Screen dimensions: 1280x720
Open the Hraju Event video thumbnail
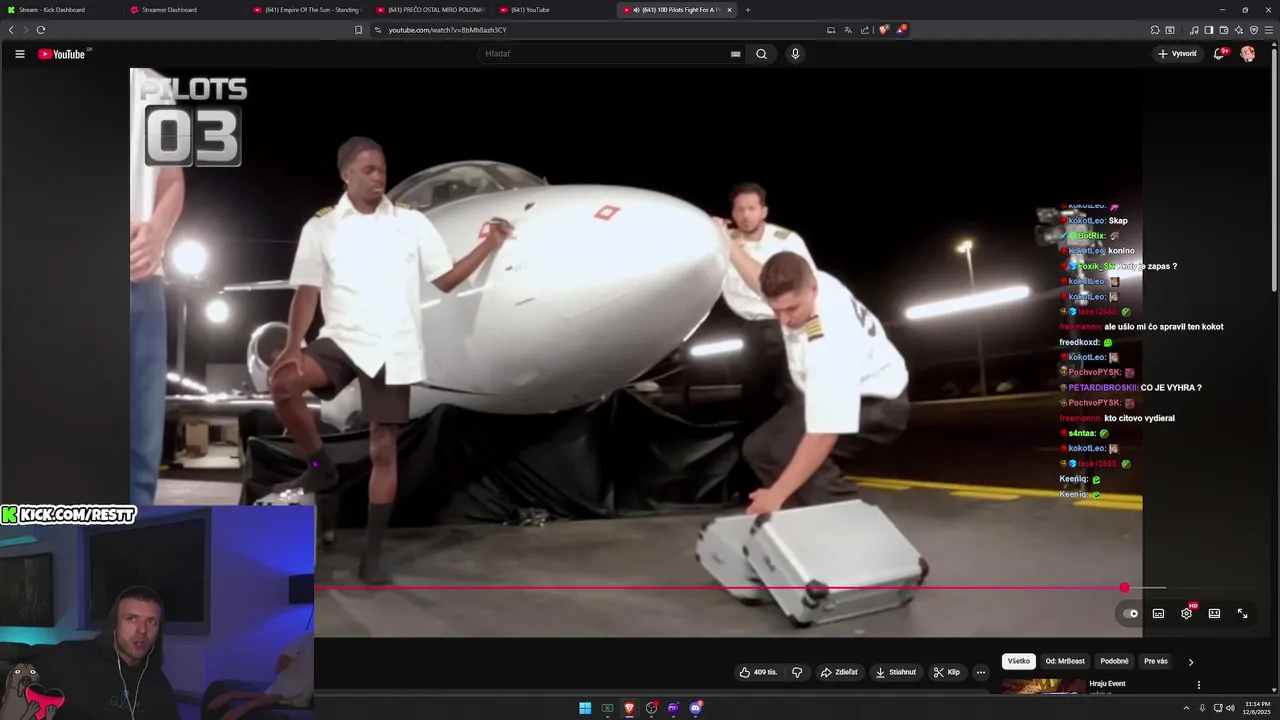pyautogui.click(x=1042, y=686)
